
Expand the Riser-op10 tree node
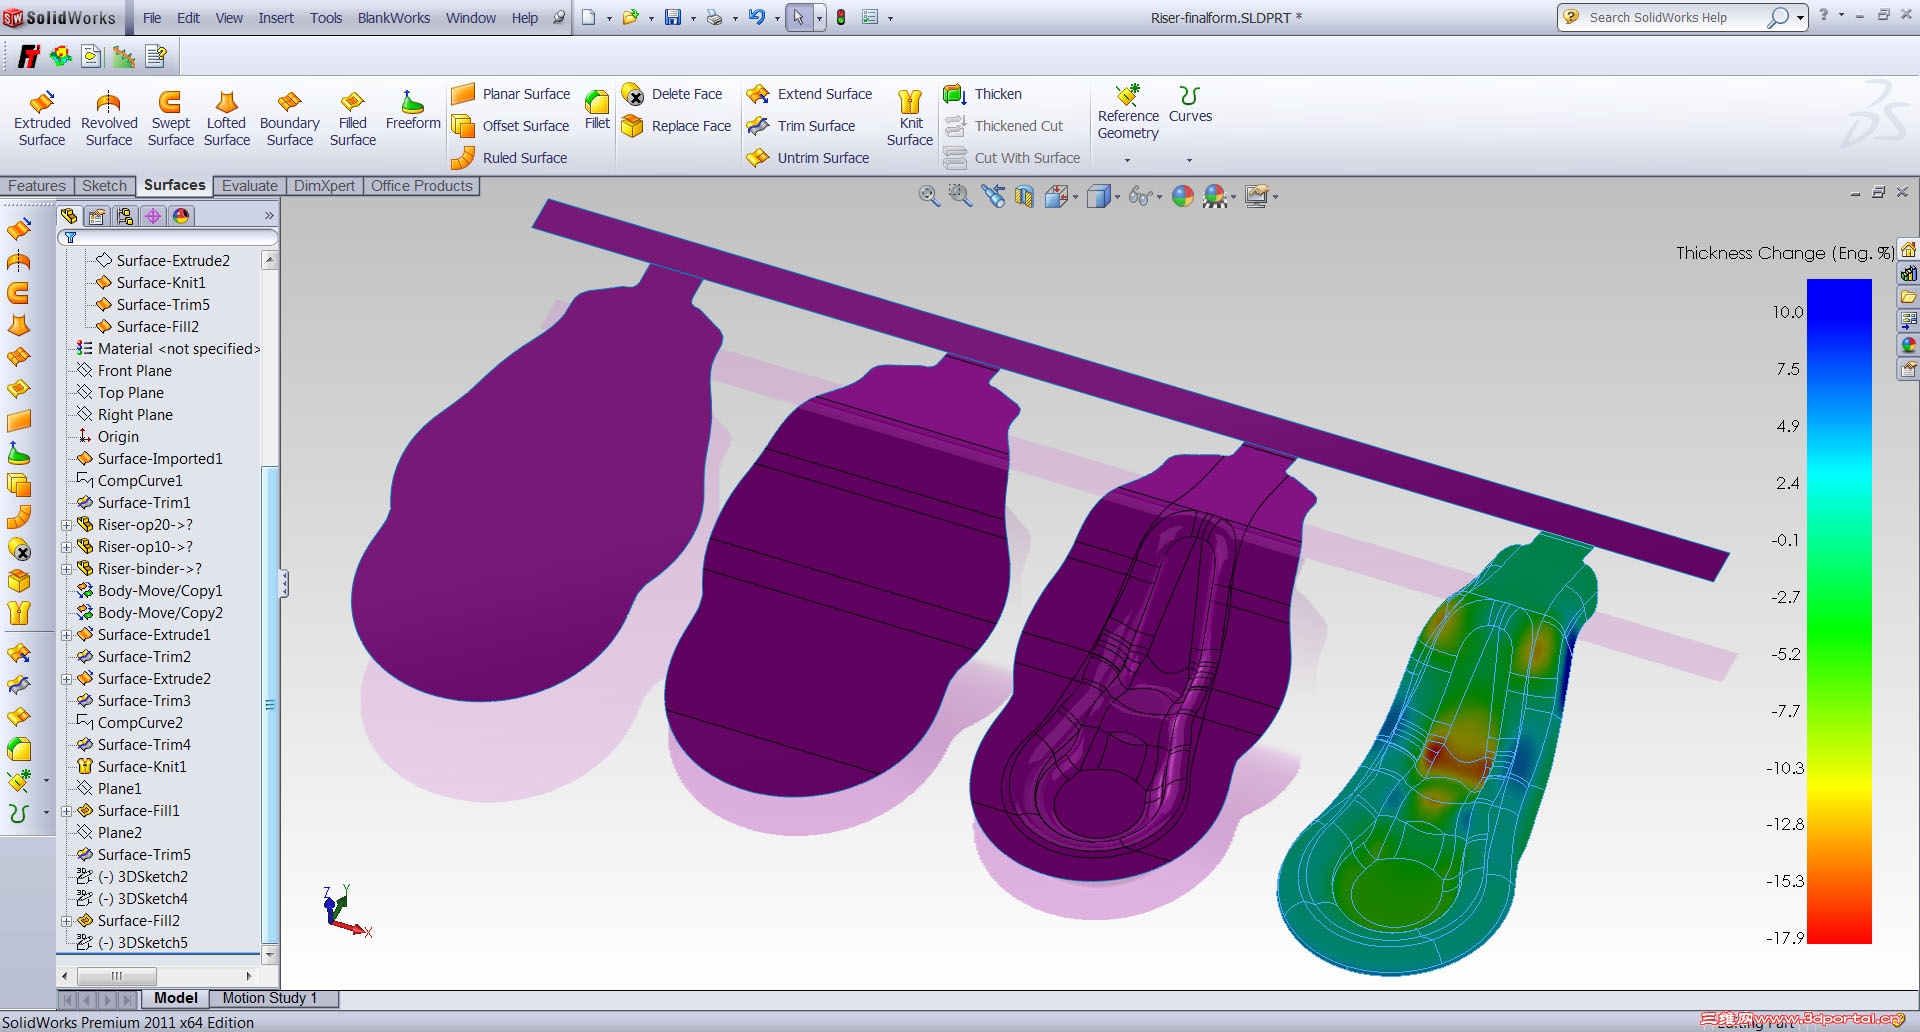pyautogui.click(x=67, y=547)
